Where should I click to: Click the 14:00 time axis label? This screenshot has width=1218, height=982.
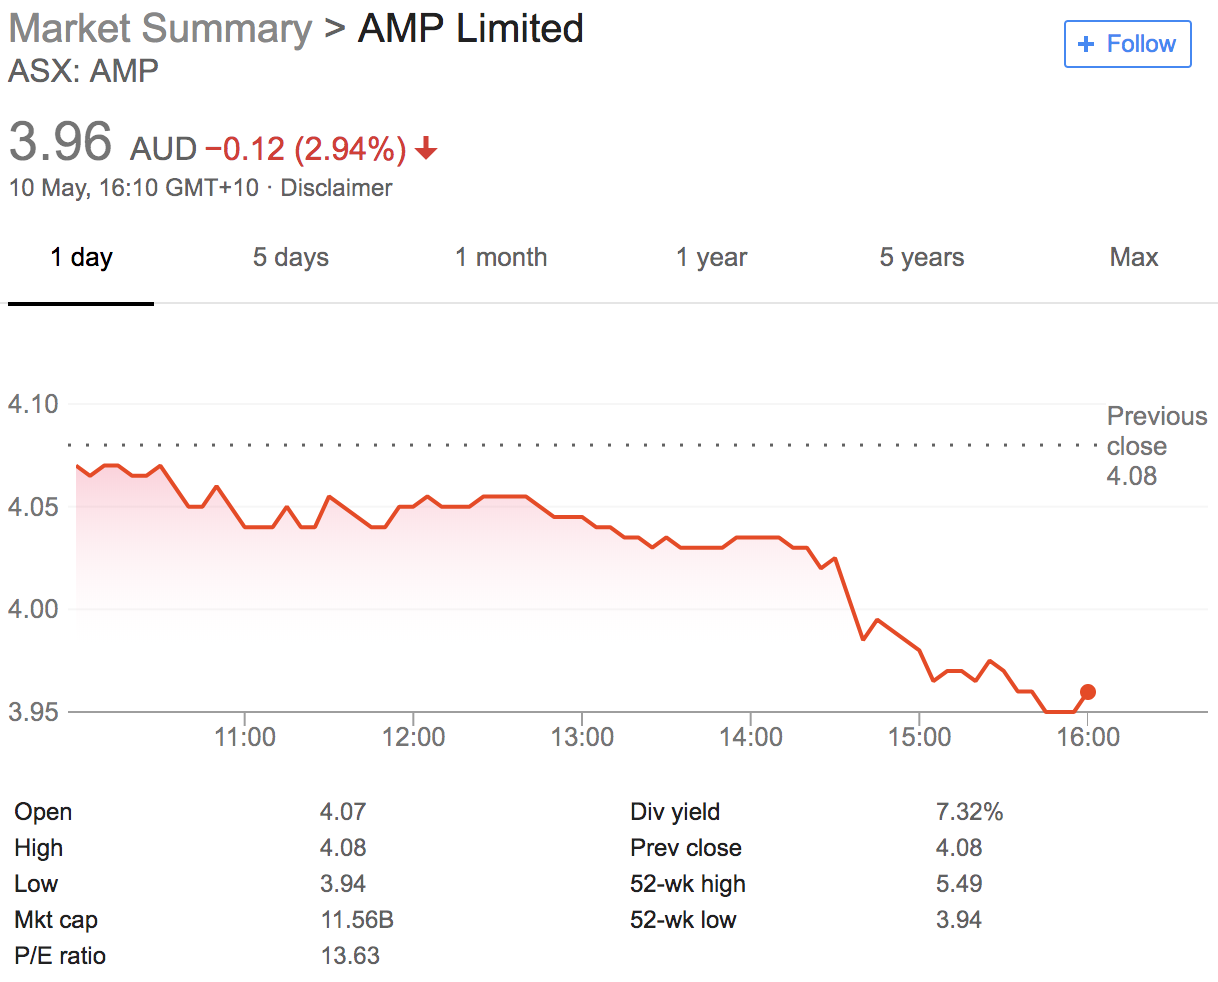pyautogui.click(x=751, y=738)
